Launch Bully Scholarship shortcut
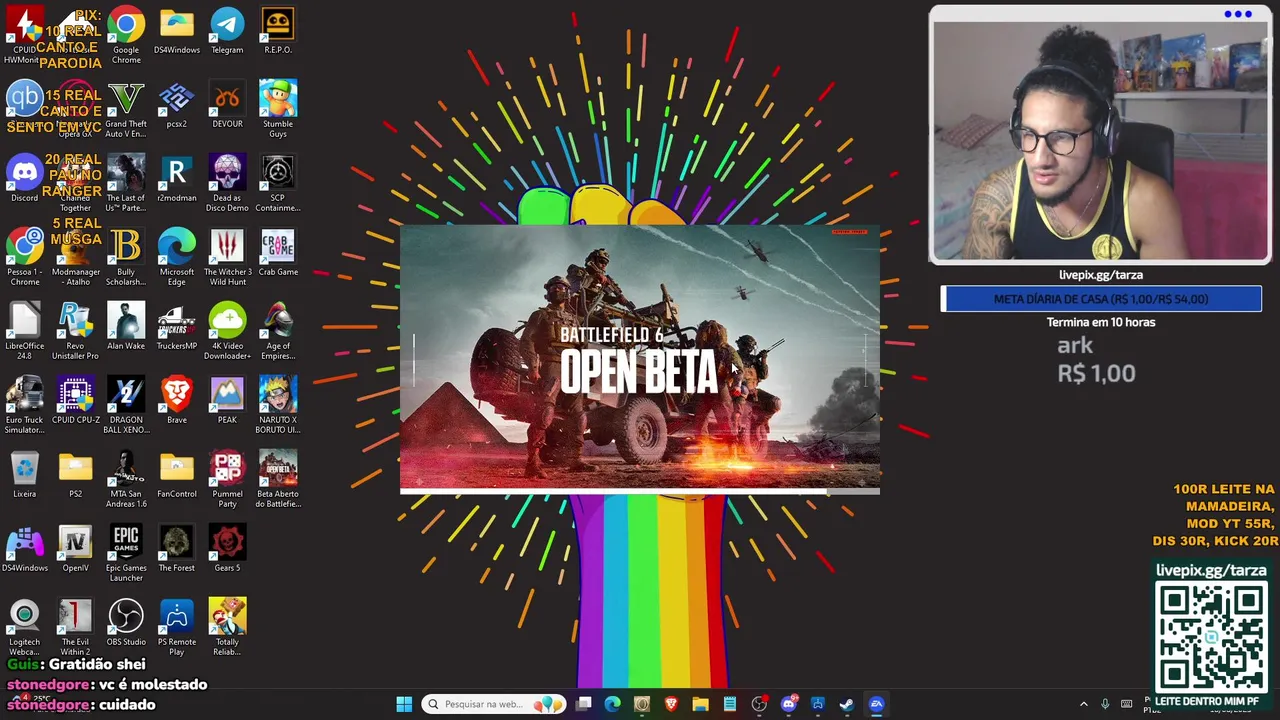Image resolution: width=1280 pixels, height=720 pixels. (126, 257)
